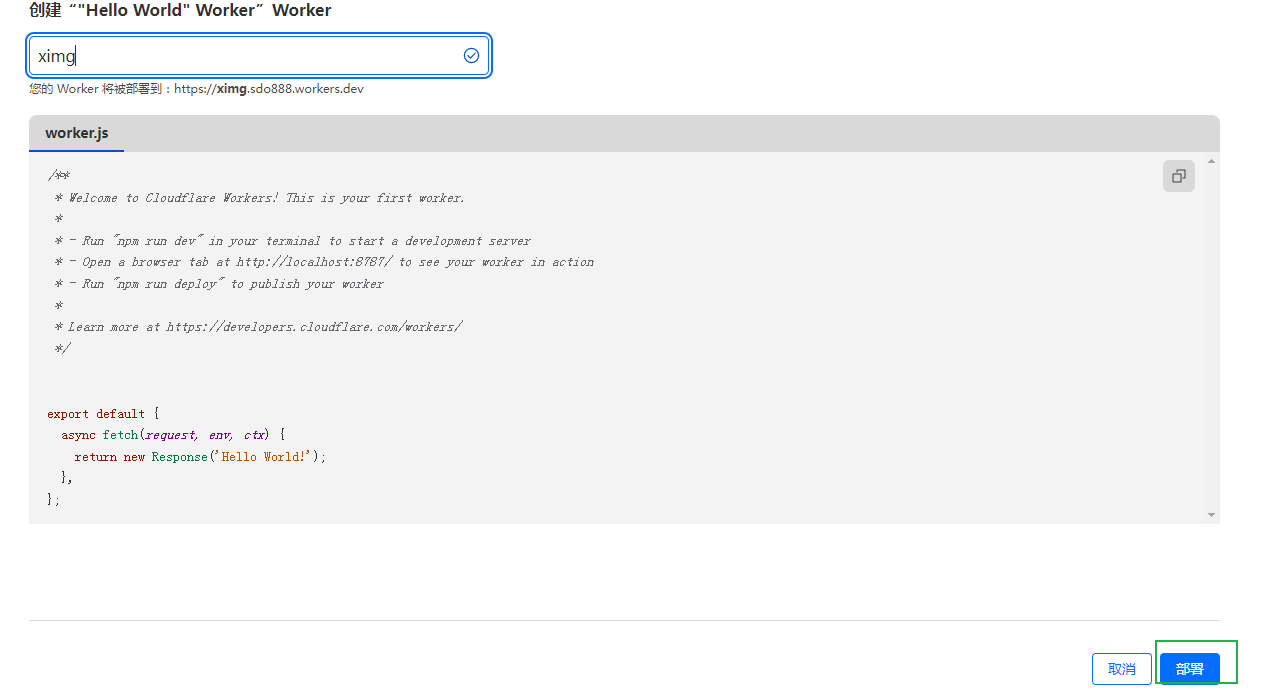Click the "npm run dev" comment line
Viewport: 1279px width, 690px height.
tap(293, 240)
